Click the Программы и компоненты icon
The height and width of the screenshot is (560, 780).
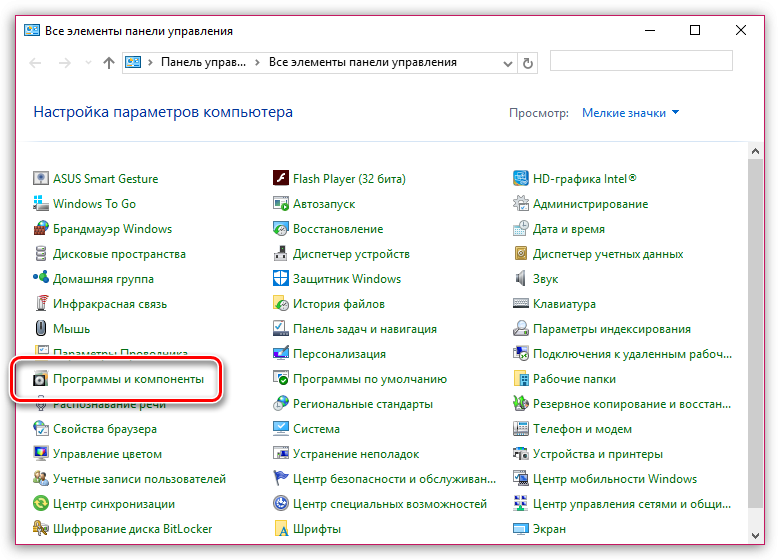[41, 378]
